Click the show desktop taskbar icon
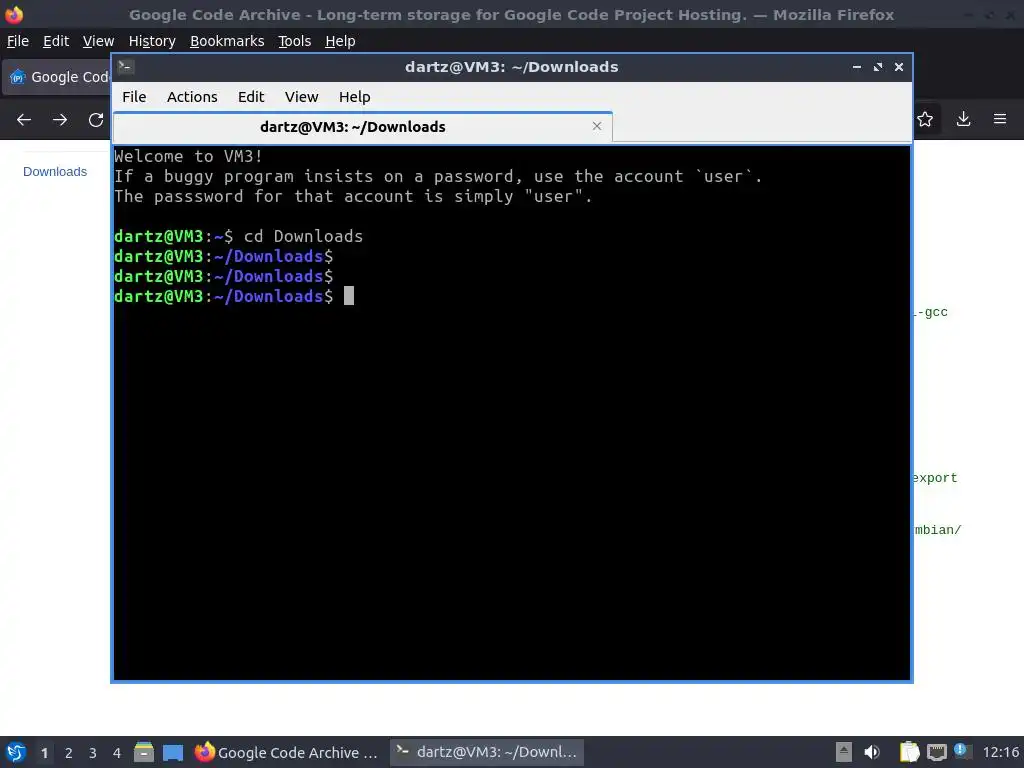The width and height of the screenshot is (1024, 768). 173,753
